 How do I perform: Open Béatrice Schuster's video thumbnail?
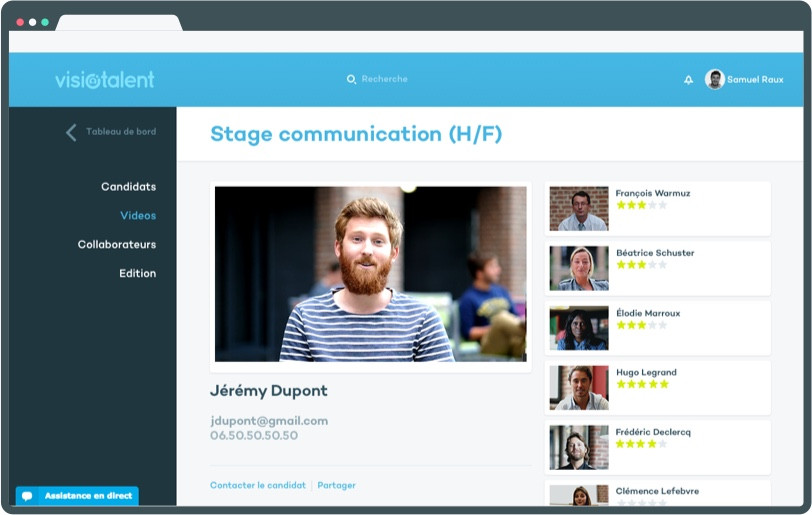click(x=579, y=268)
